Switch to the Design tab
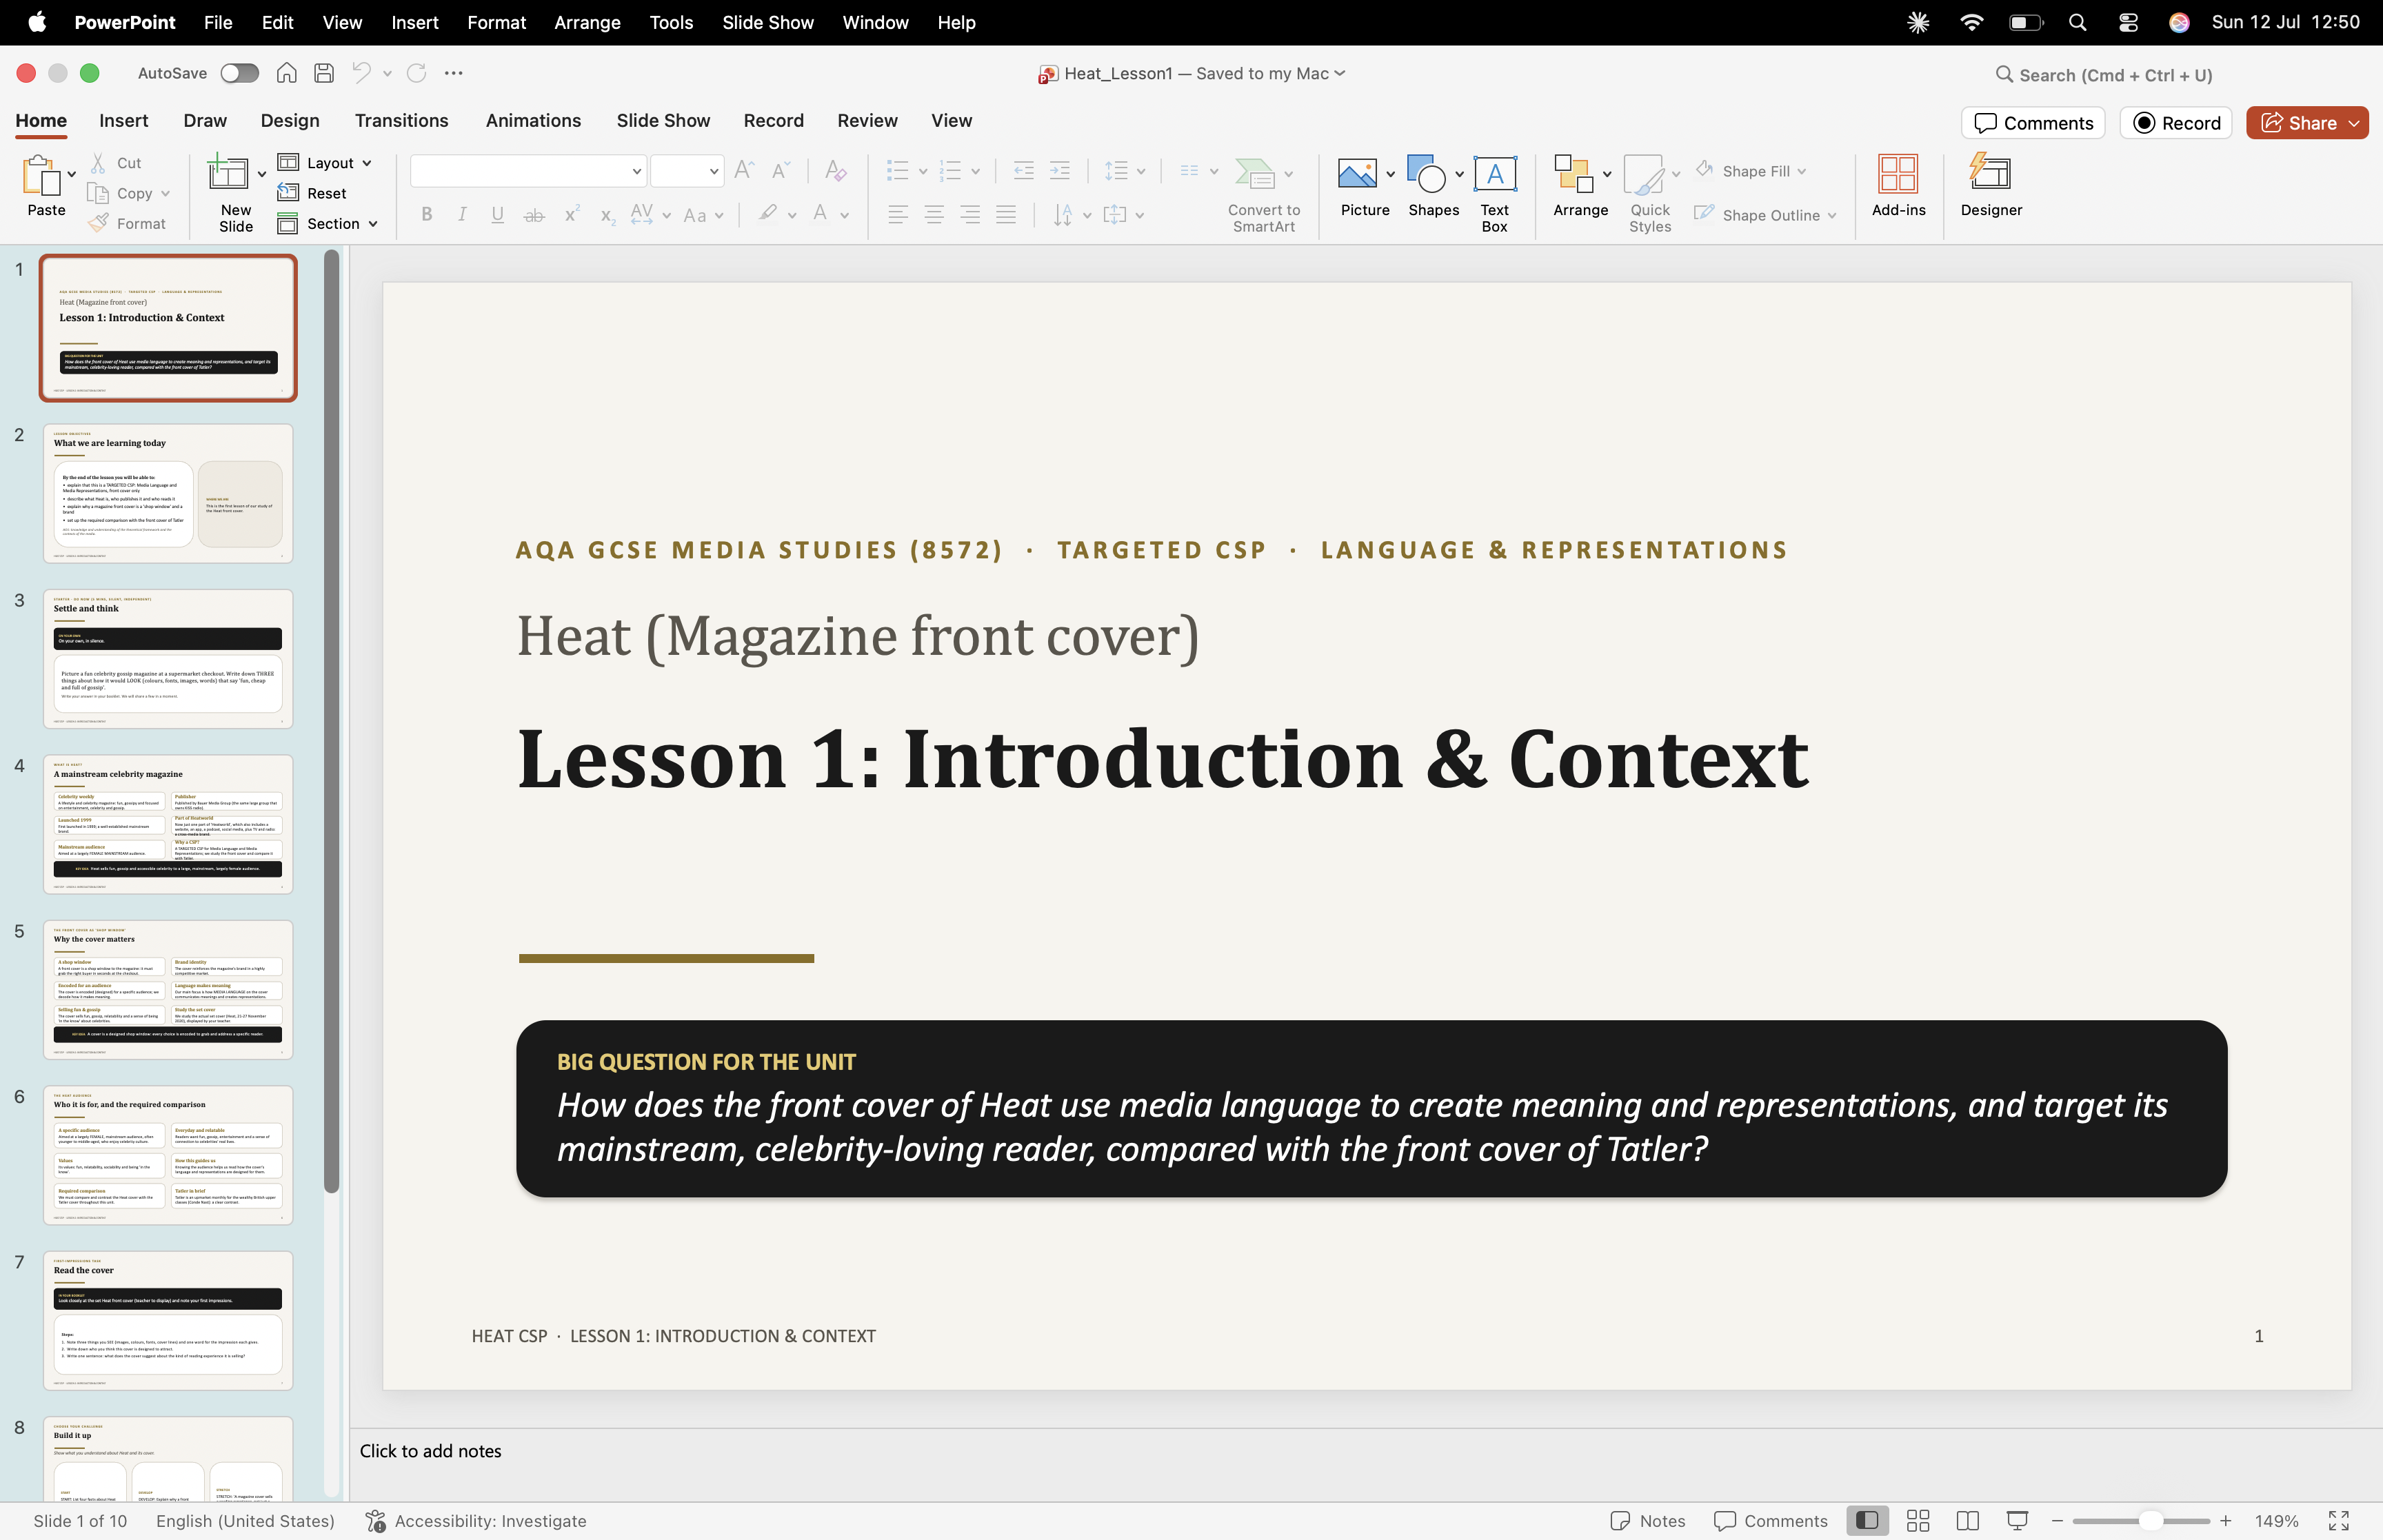The image size is (2383, 1540). (290, 120)
